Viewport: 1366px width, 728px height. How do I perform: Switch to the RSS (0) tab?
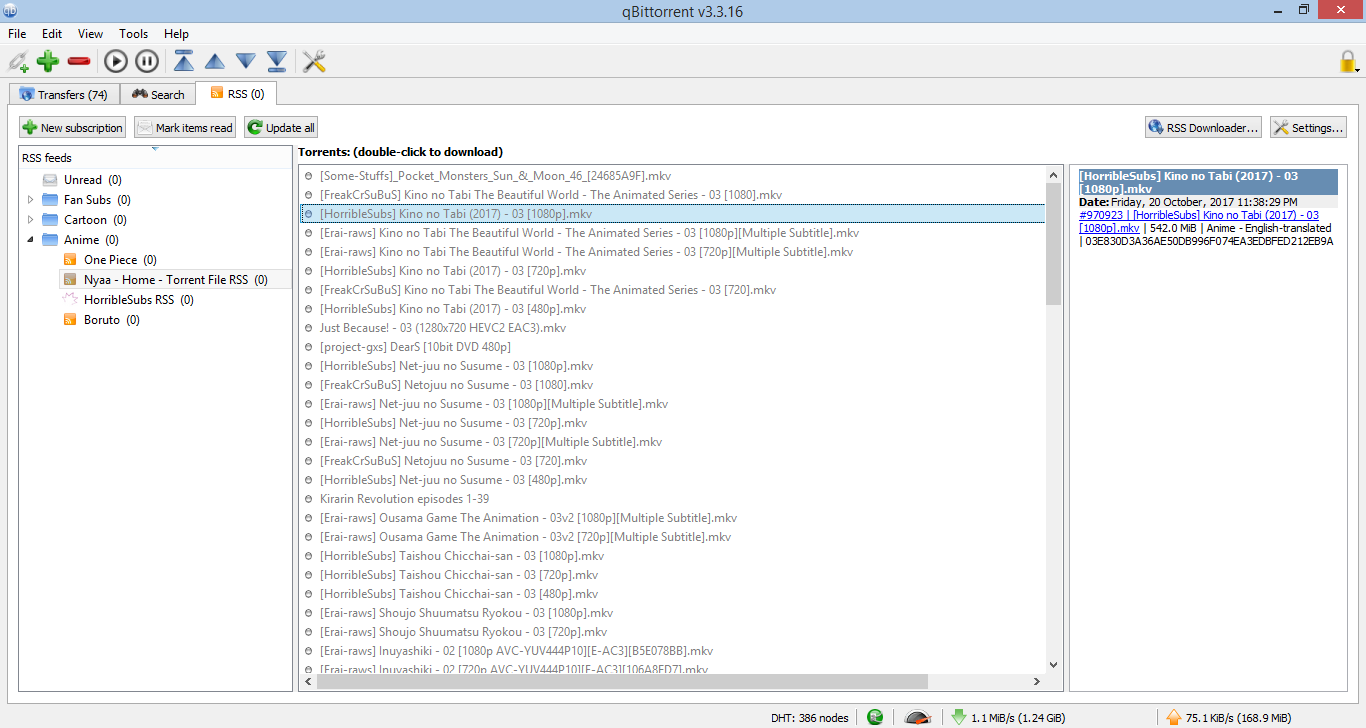[x=236, y=94]
